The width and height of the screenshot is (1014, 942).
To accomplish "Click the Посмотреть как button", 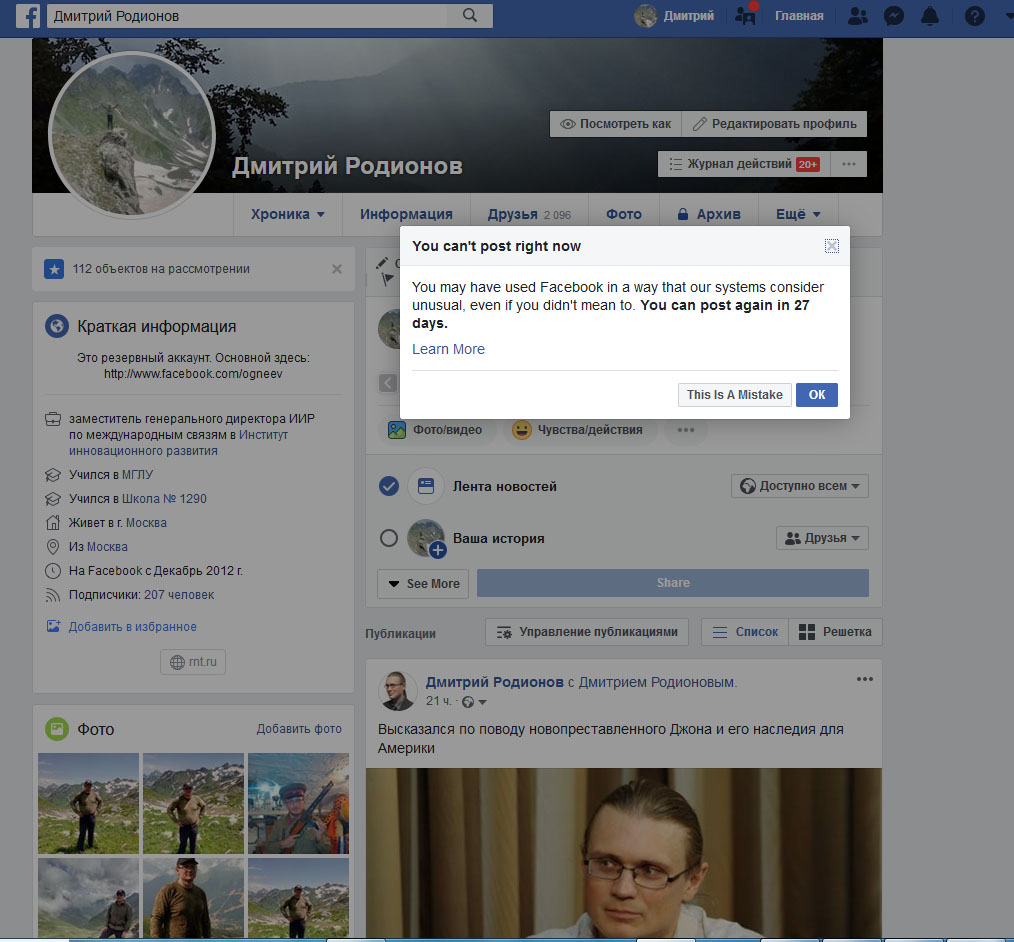I will coord(616,124).
